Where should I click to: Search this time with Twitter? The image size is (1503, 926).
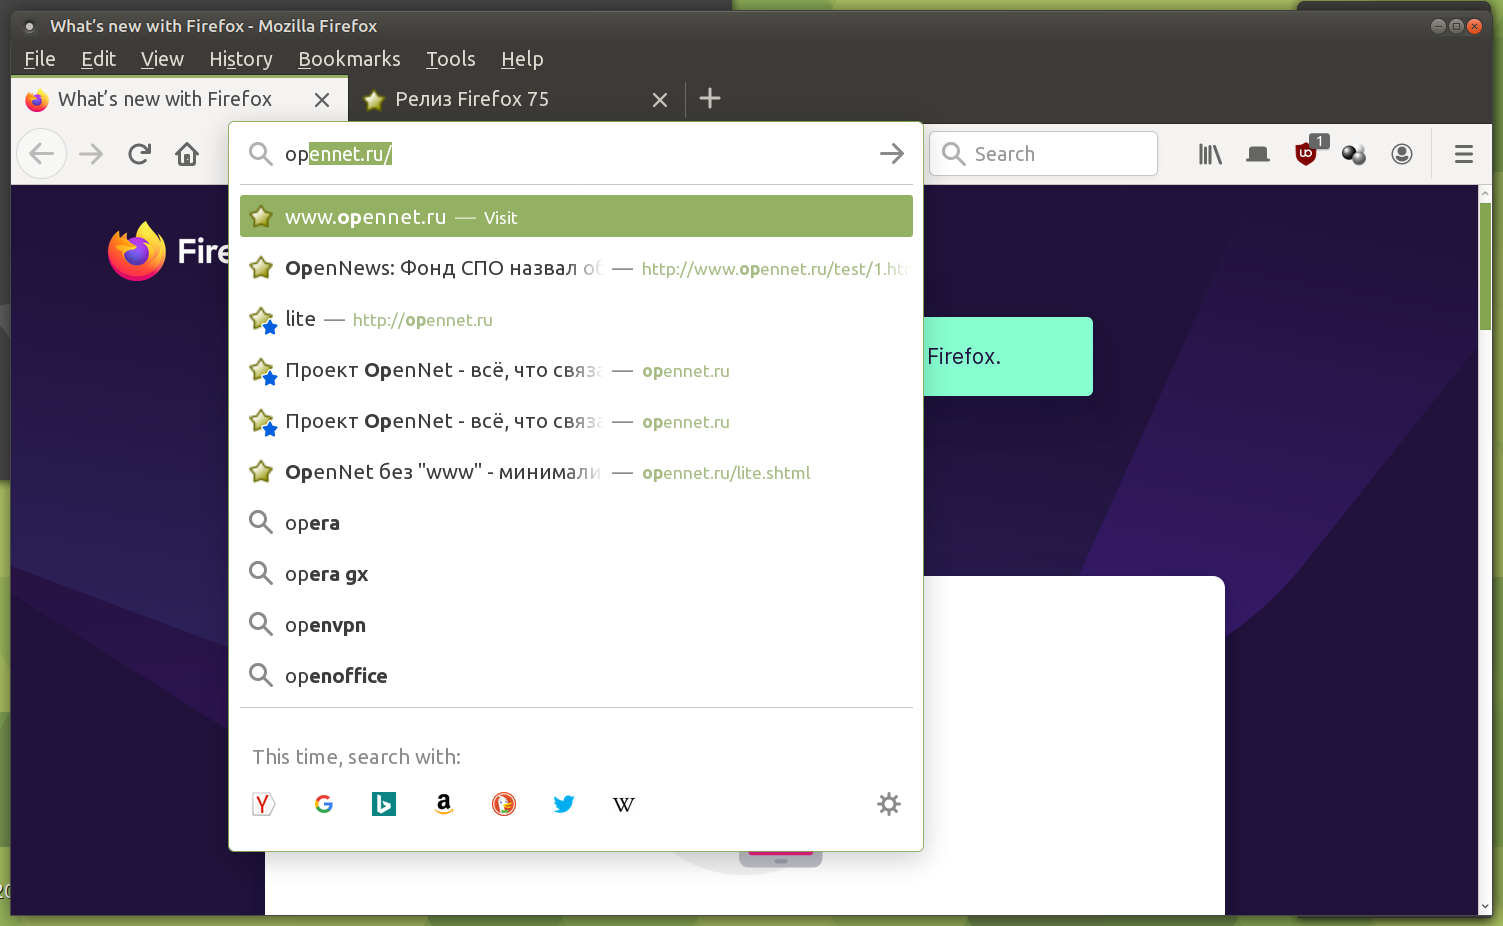click(564, 804)
